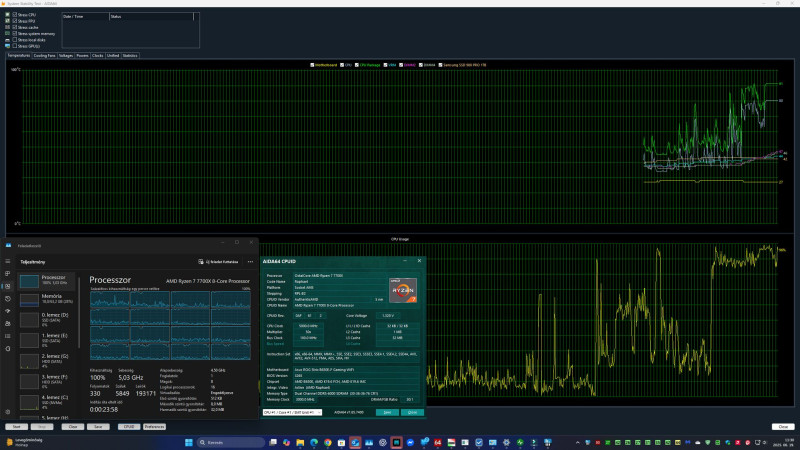The height and width of the screenshot is (450, 800).
Task: Click the Ryzen logo in AIDA64 CPUID
Action: click(x=403, y=290)
